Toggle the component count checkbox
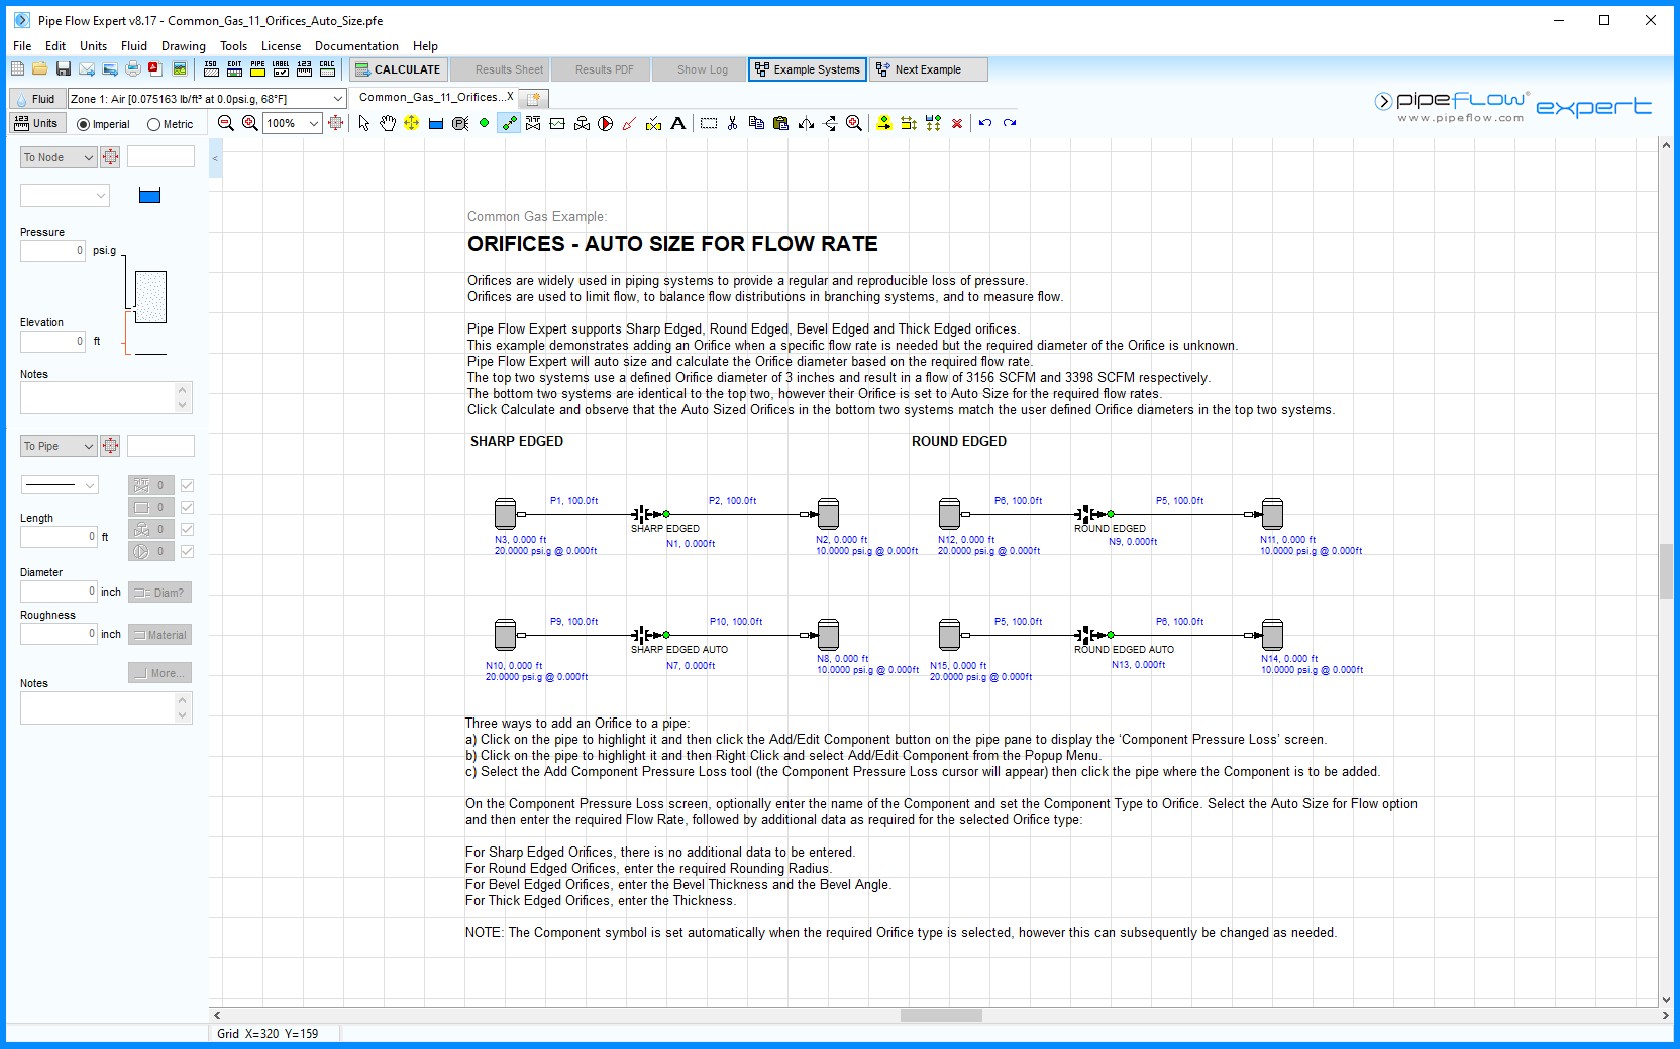 (x=187, y=507)
